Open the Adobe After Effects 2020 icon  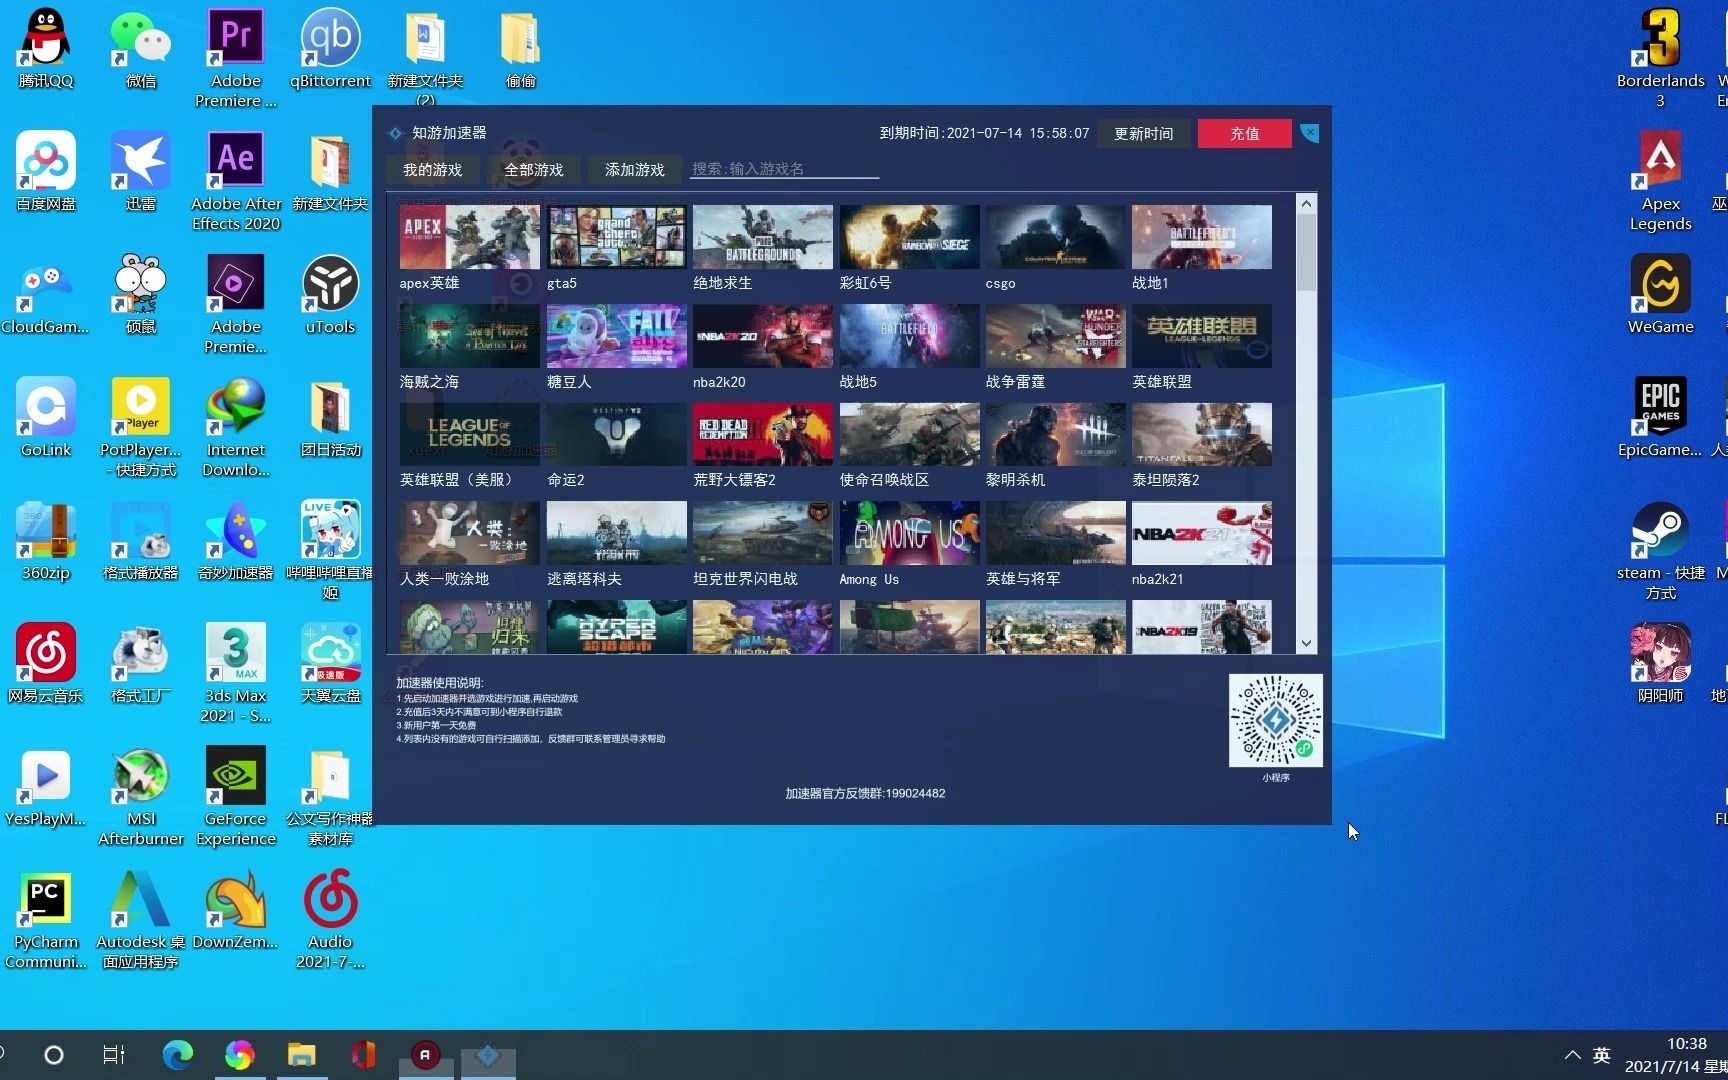[236, 181]
